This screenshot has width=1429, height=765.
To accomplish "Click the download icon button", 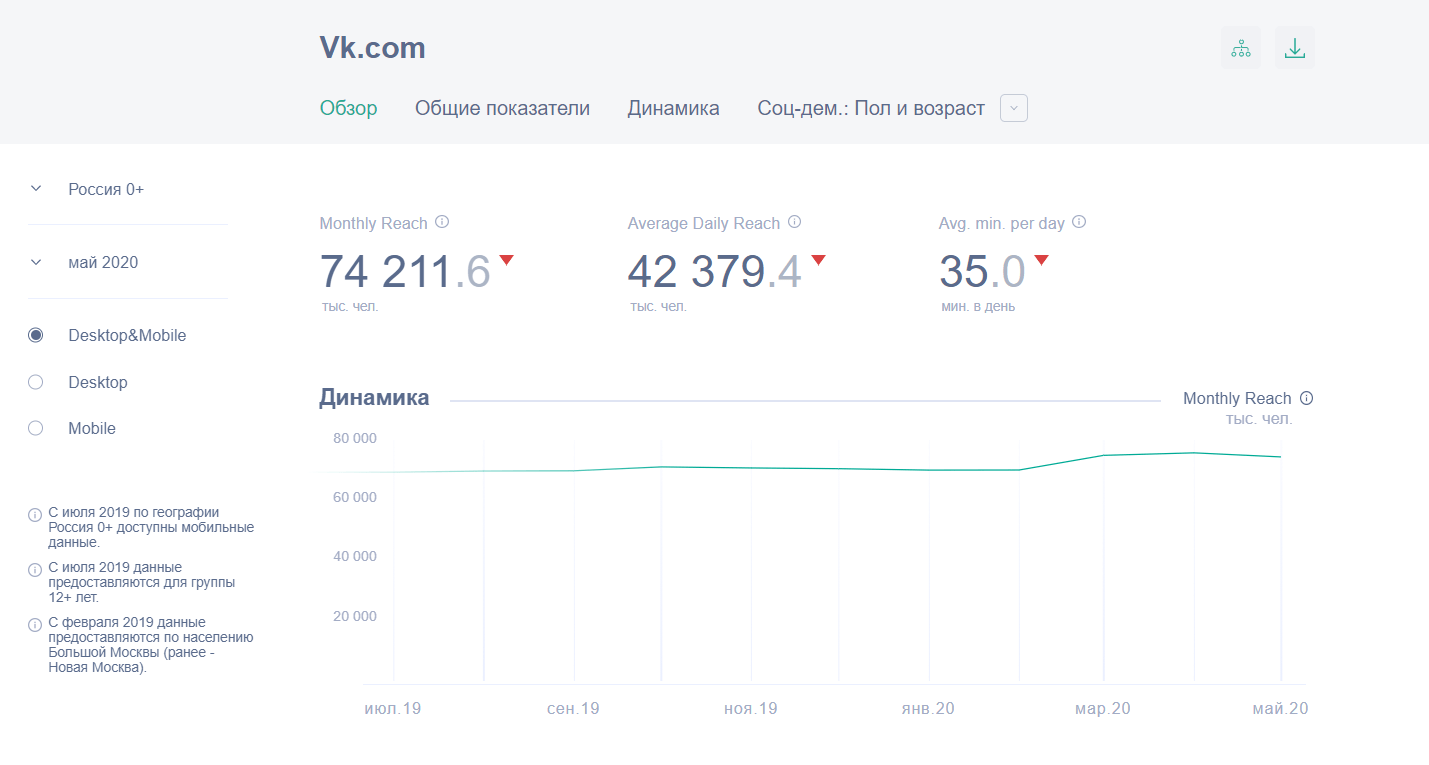I will click(1295, 48).
